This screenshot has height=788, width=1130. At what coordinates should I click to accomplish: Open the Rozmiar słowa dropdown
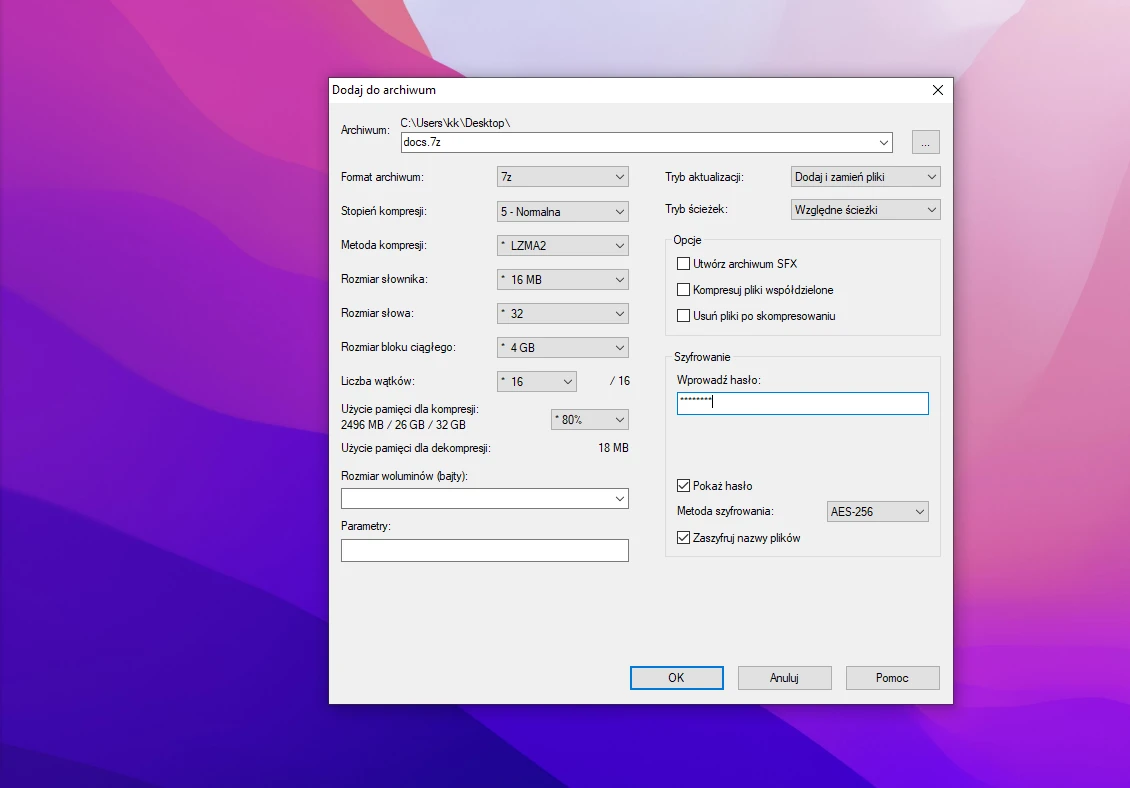click(x=563, y=314)
